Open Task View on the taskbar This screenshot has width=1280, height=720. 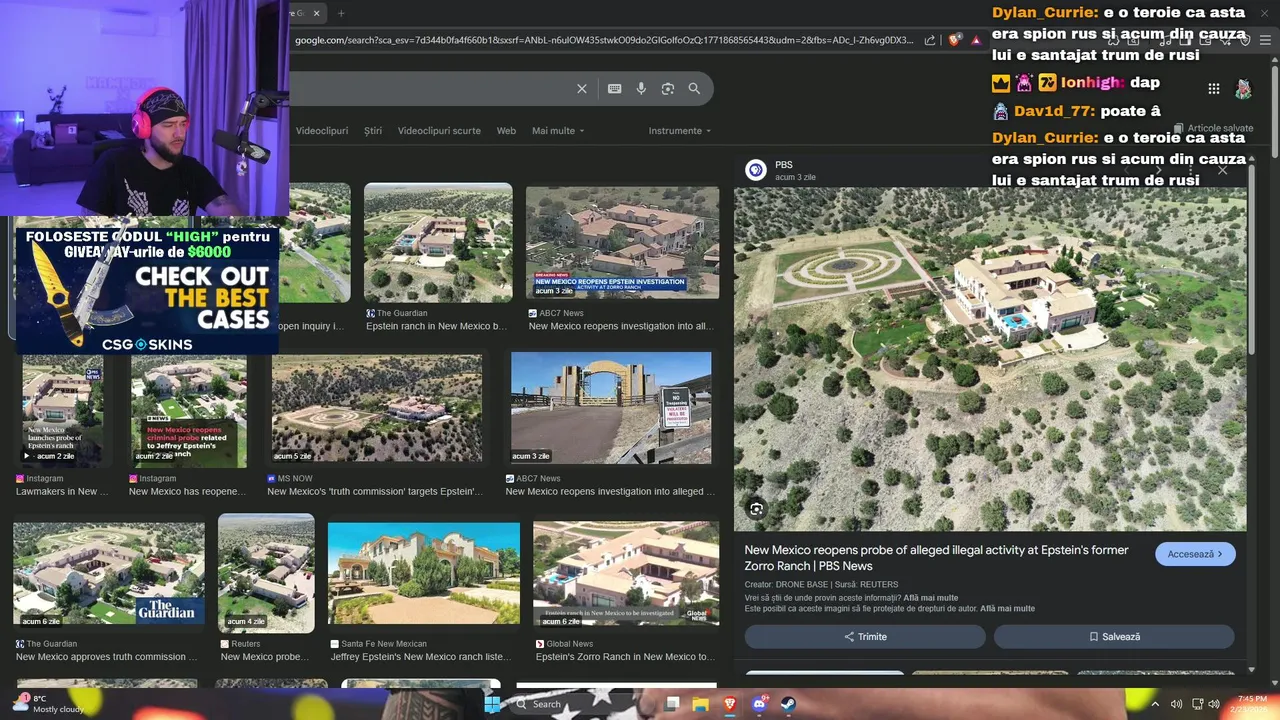pos(672,704)
